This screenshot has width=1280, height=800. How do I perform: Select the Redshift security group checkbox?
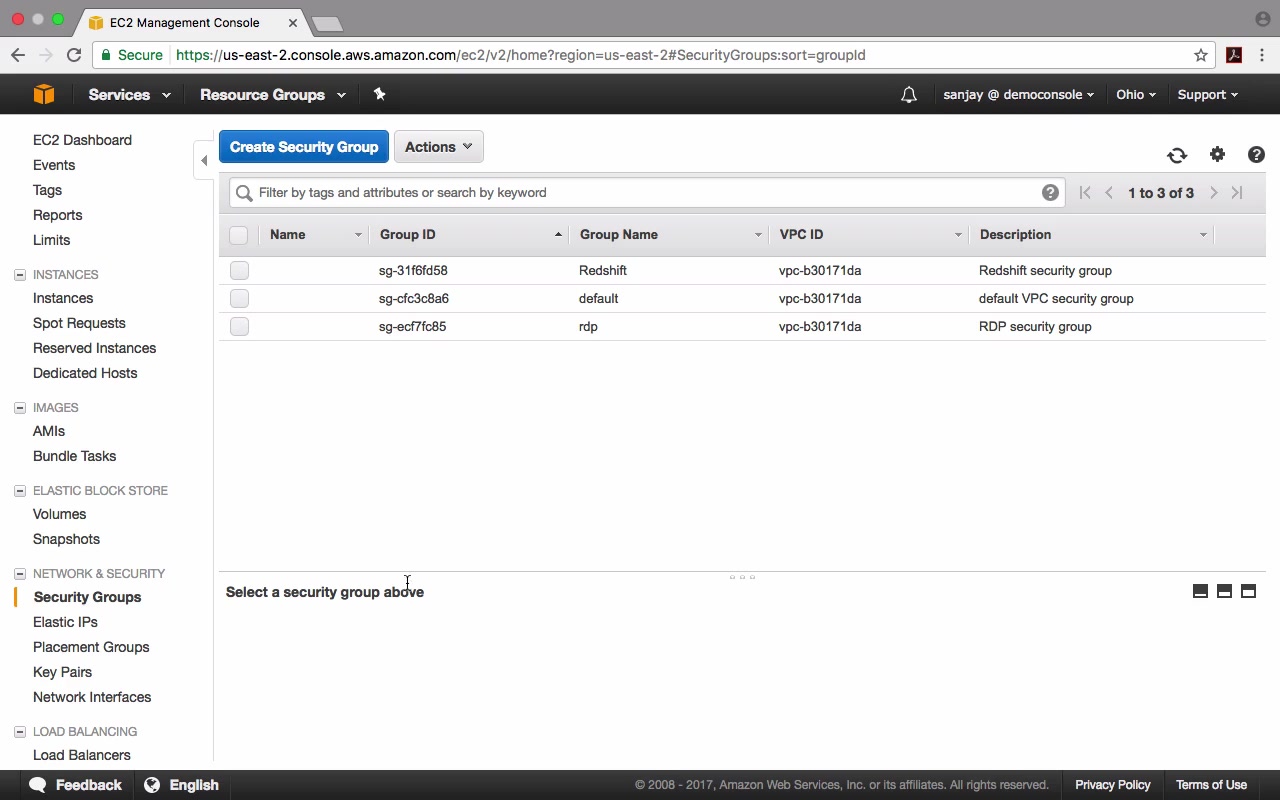click(x=239, y=270)
